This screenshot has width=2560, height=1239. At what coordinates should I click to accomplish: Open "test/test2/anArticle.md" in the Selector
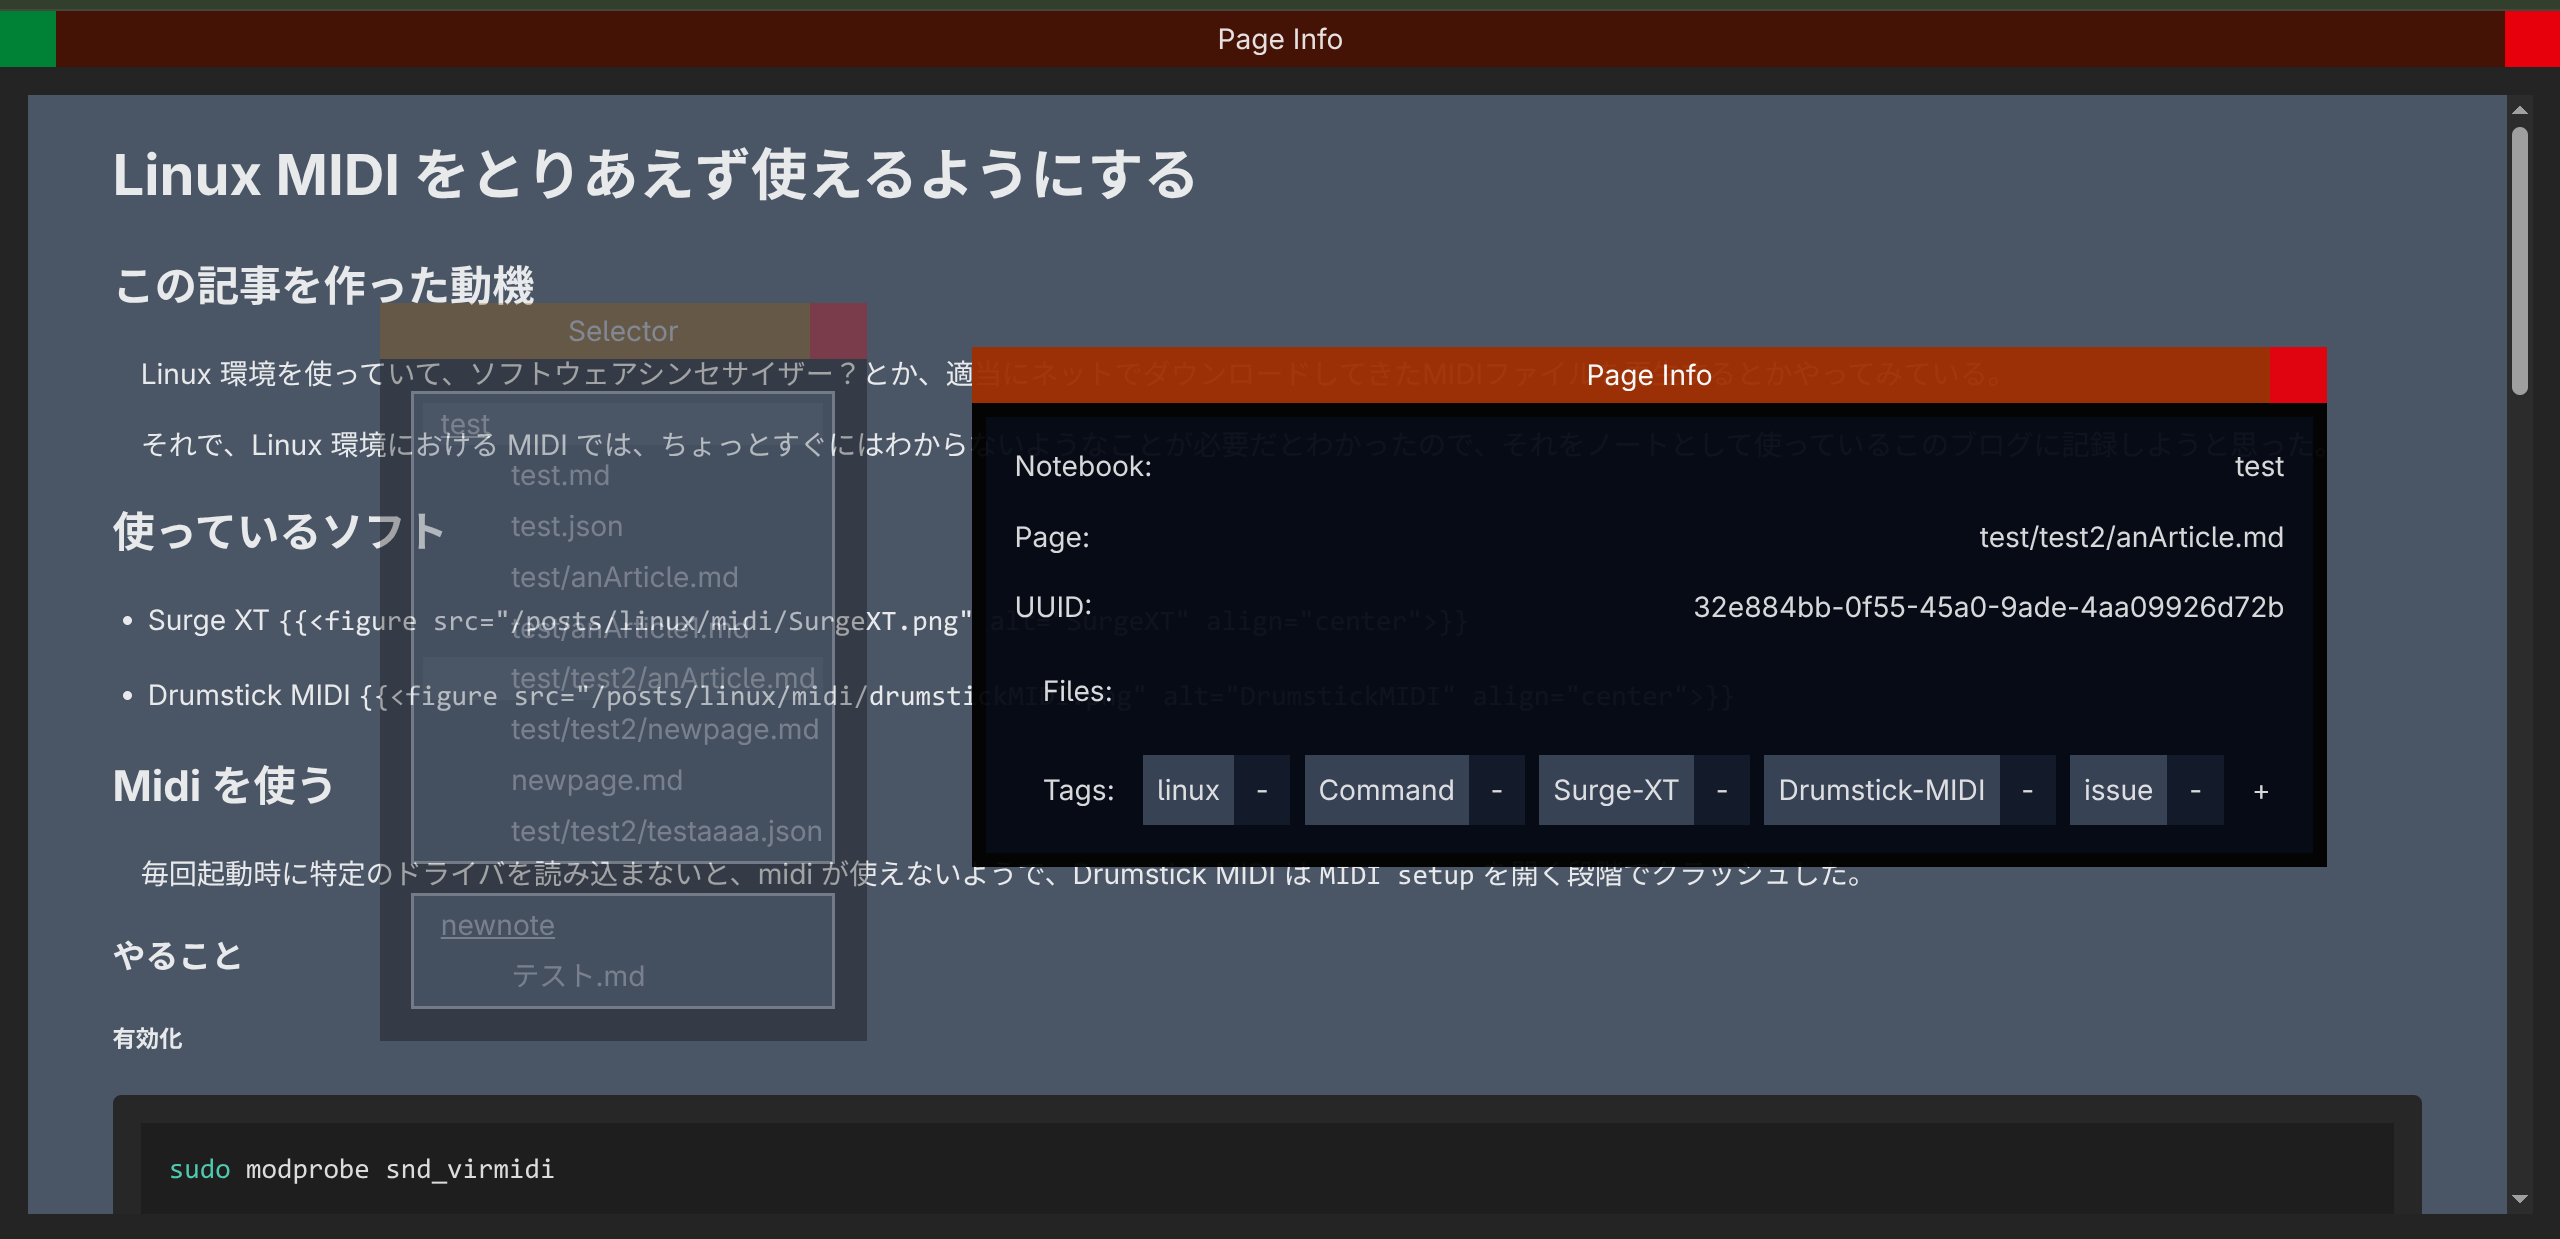coord(663,677)
